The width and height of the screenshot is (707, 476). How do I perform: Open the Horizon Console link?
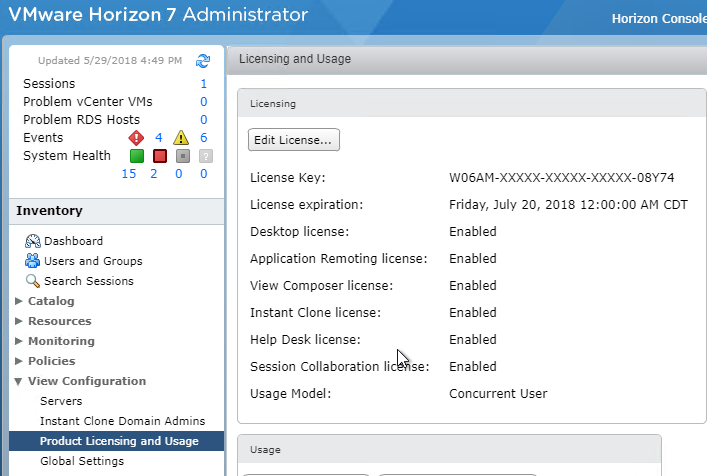click(659, 18)
